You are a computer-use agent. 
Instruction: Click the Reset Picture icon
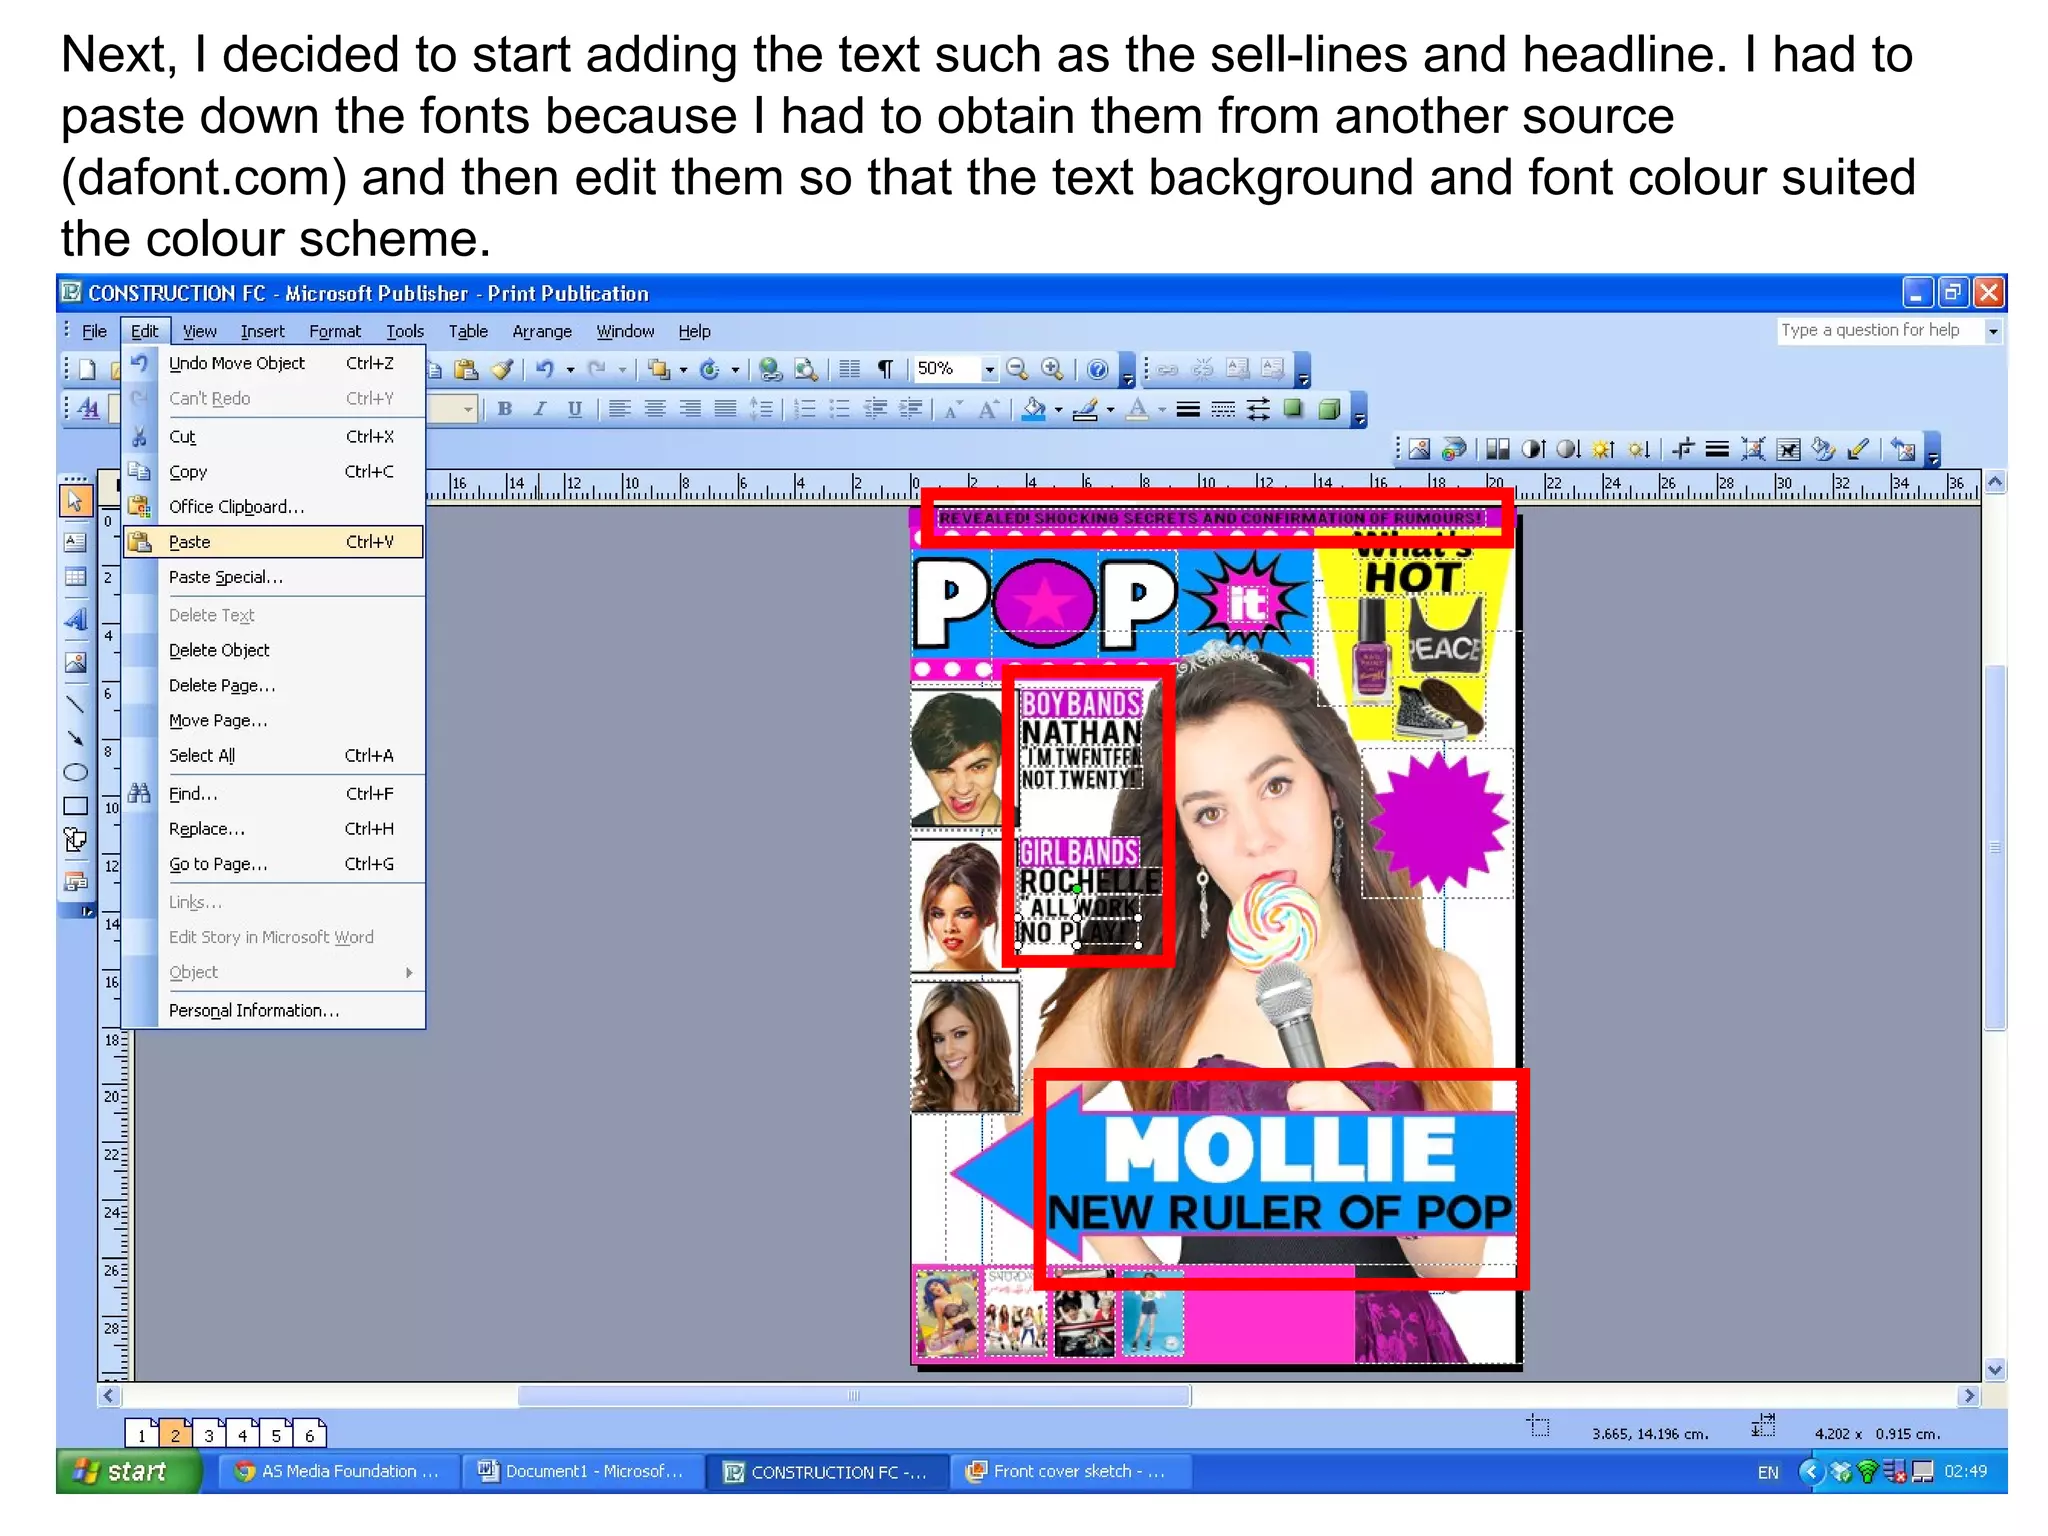(x=1902, y=449)
